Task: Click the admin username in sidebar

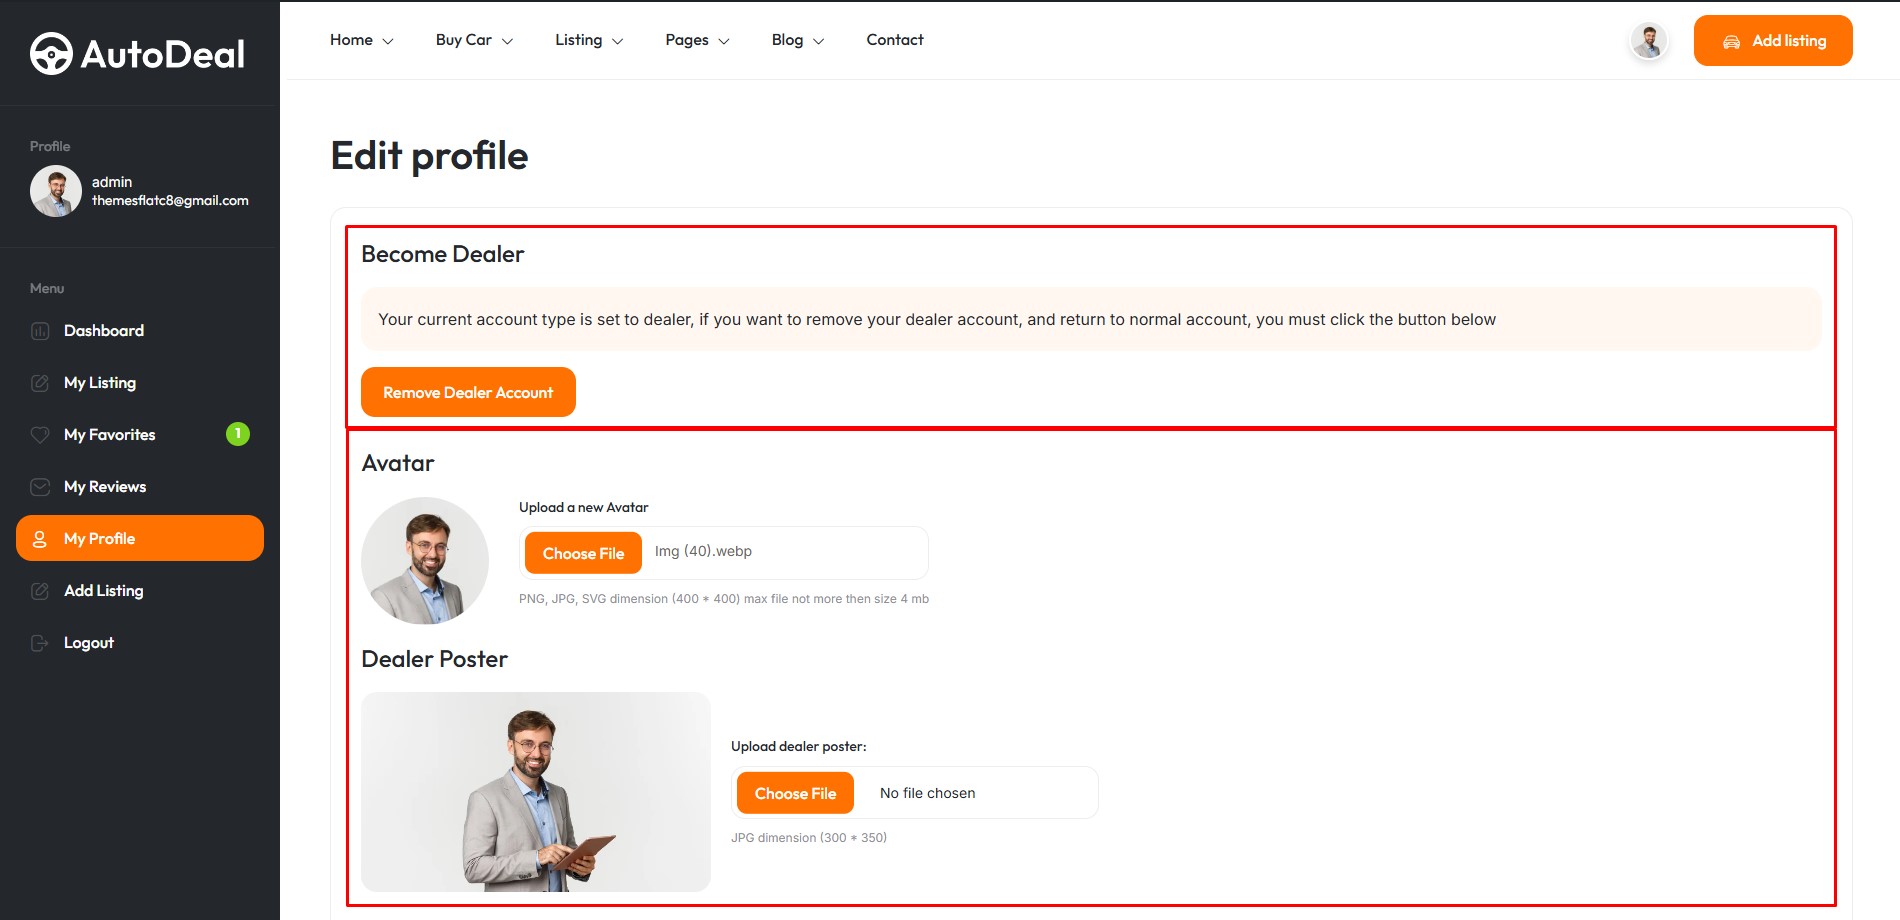Action: click(x=112, y=182)
